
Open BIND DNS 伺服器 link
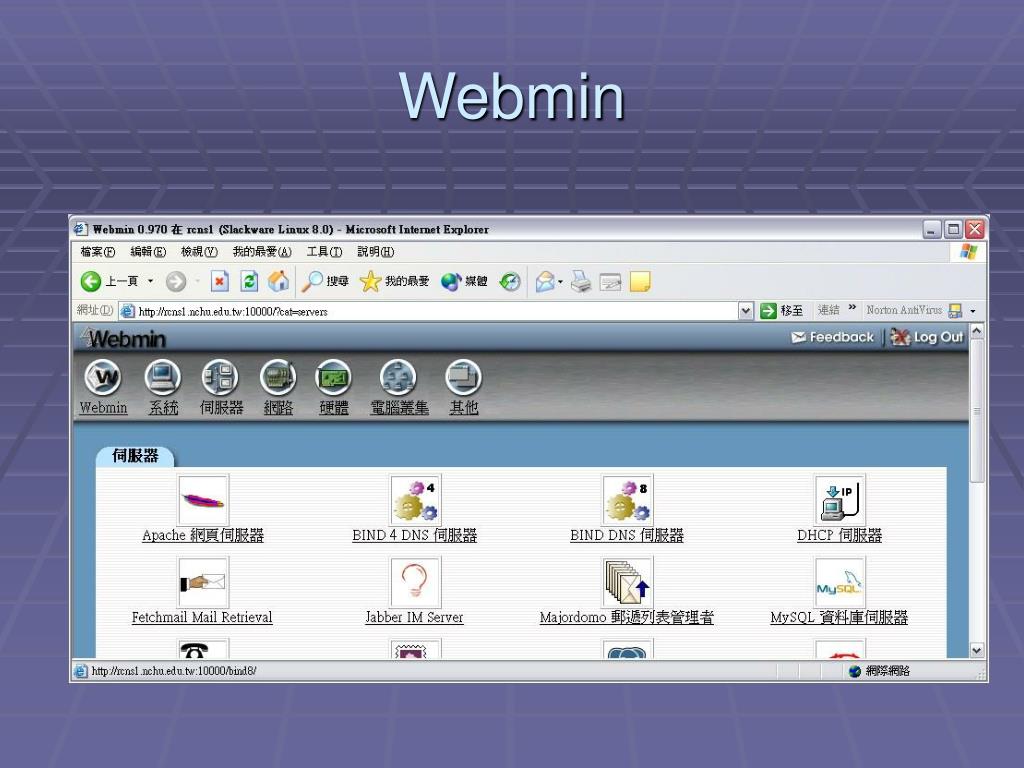[627, 536]
